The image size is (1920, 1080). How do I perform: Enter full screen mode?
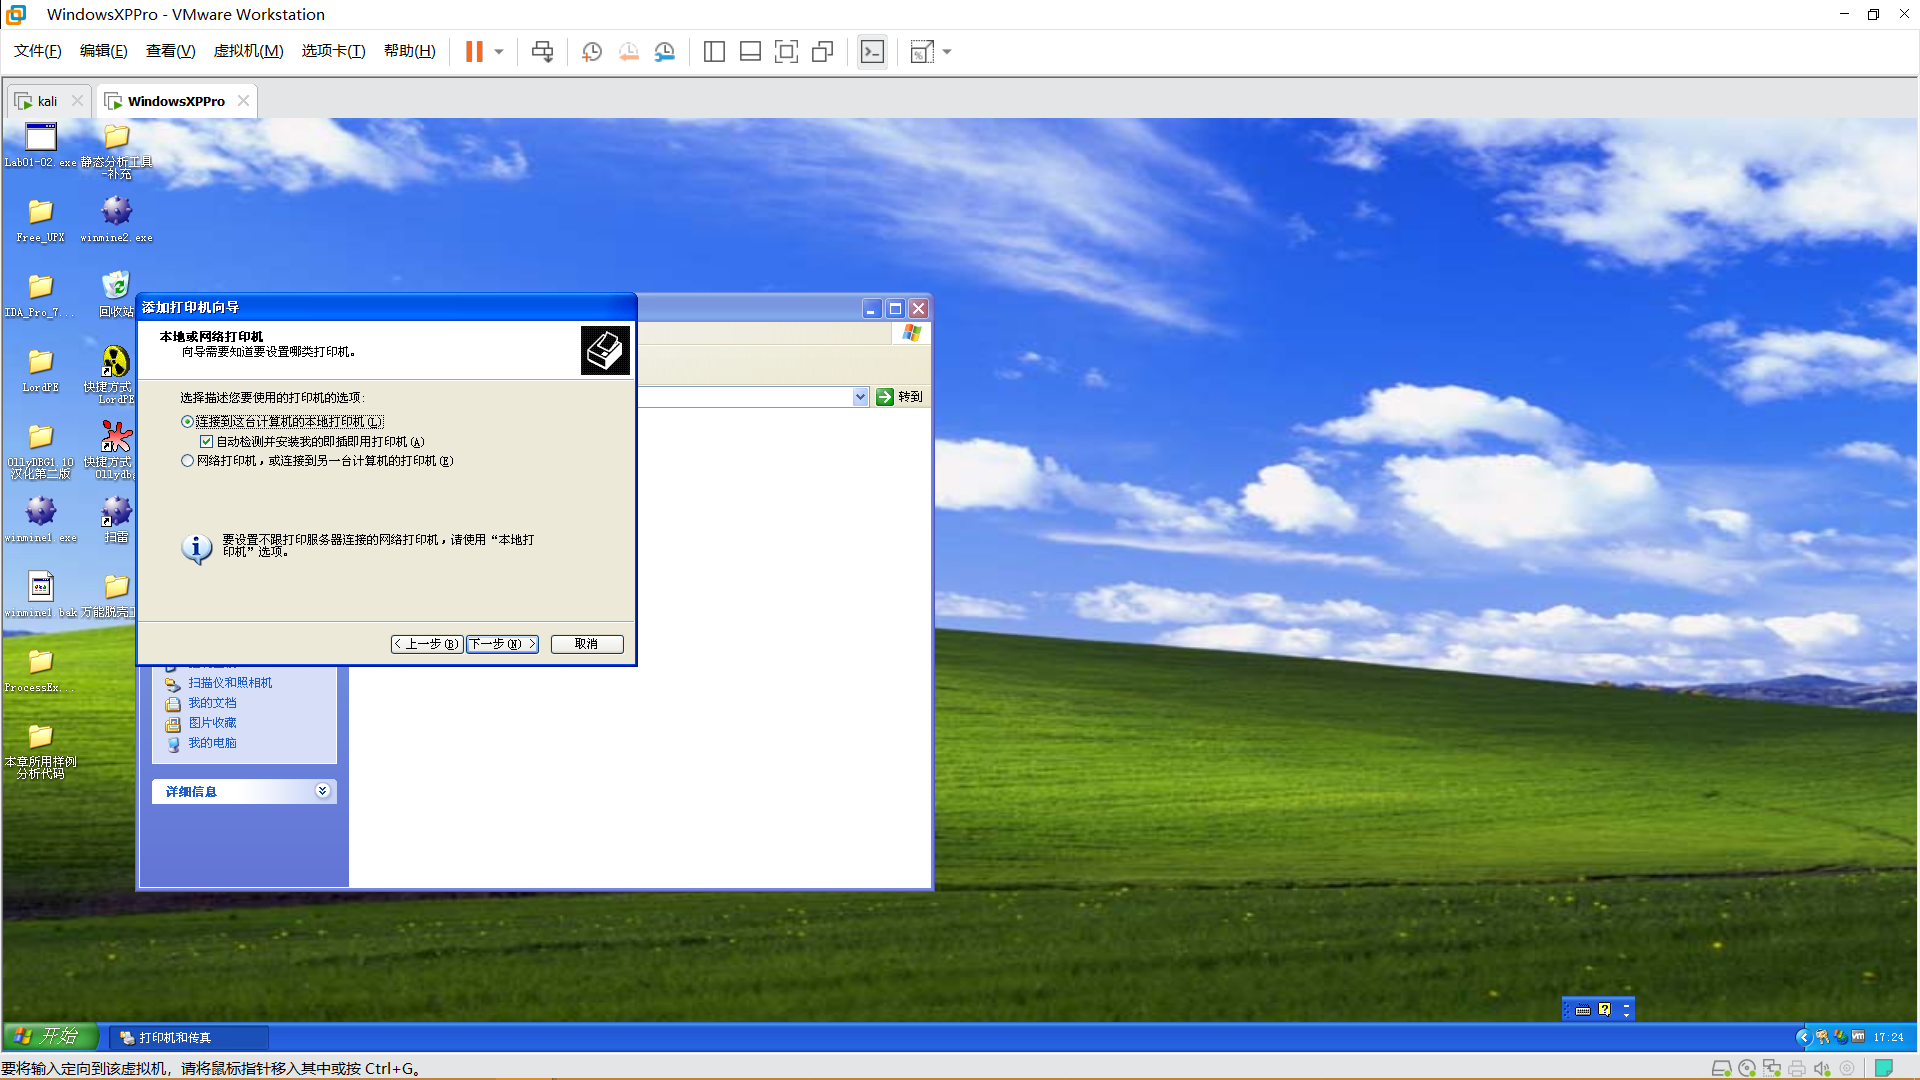786,52
